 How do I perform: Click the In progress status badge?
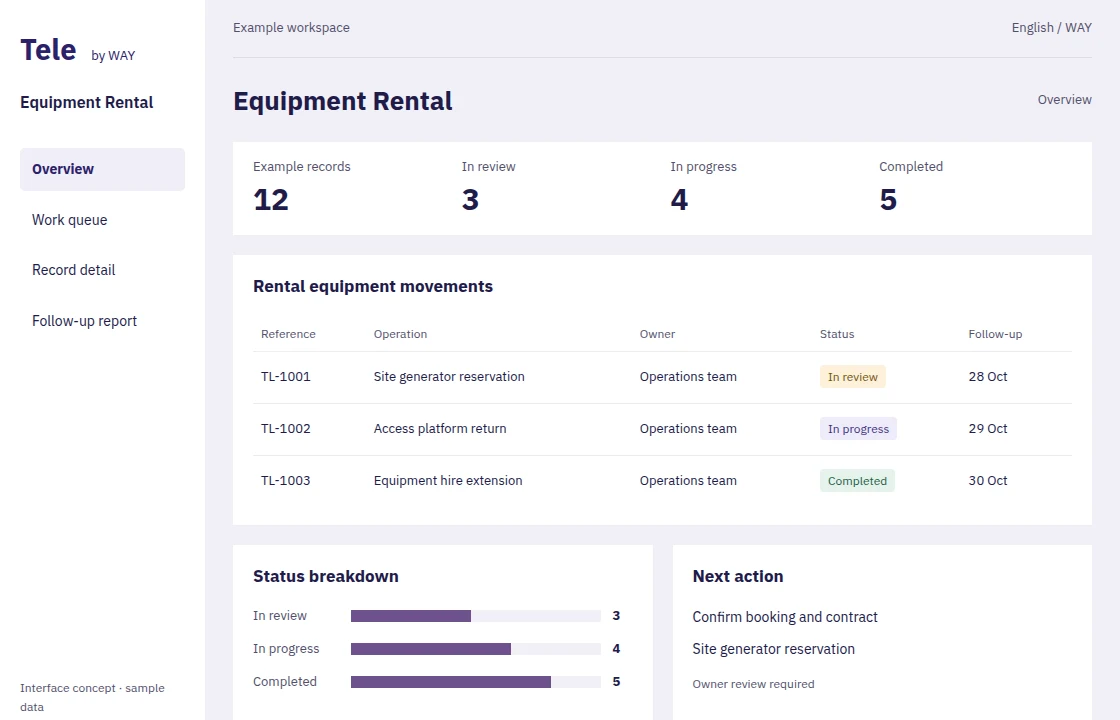coord(858,429)
